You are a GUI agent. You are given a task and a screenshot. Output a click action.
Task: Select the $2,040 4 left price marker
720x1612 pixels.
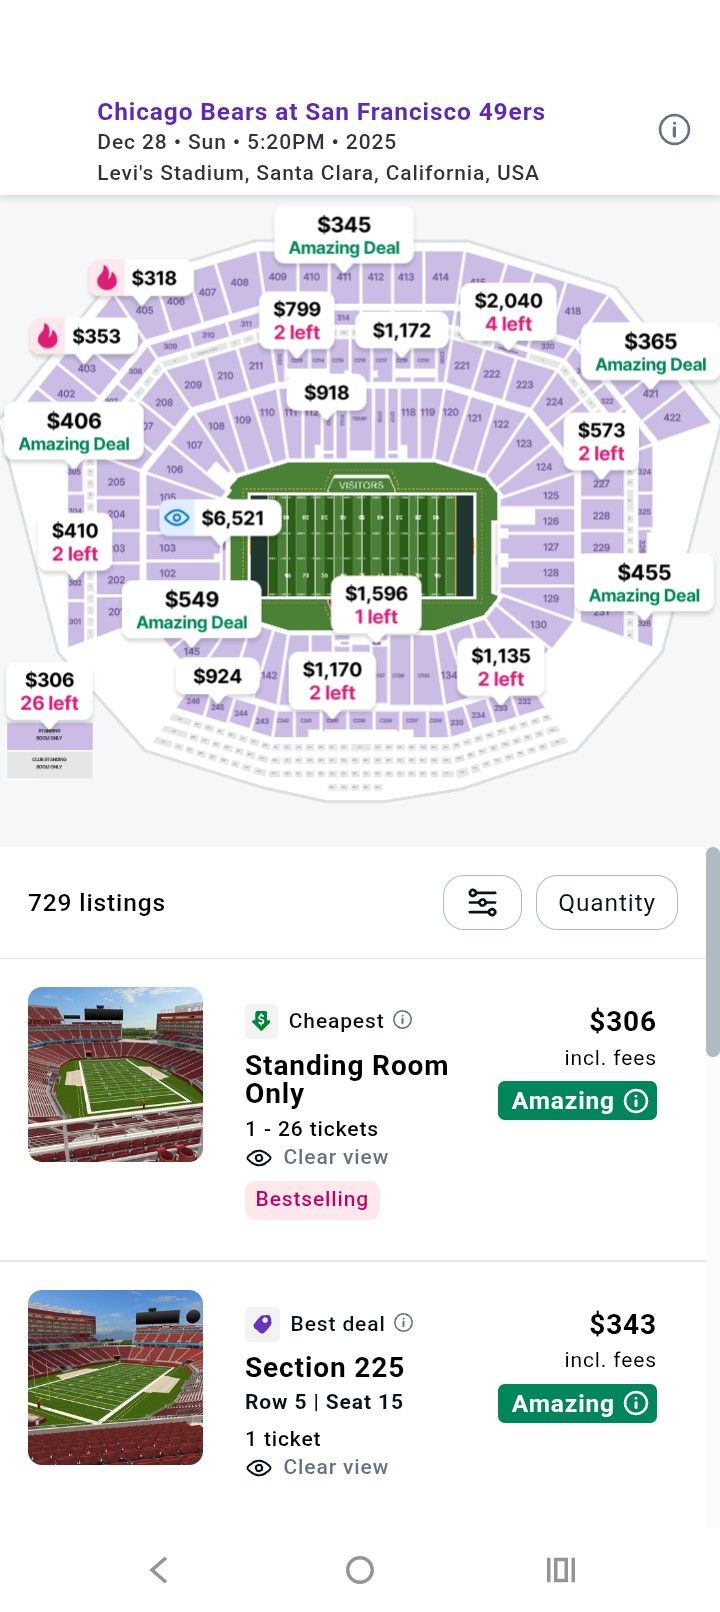508,311
